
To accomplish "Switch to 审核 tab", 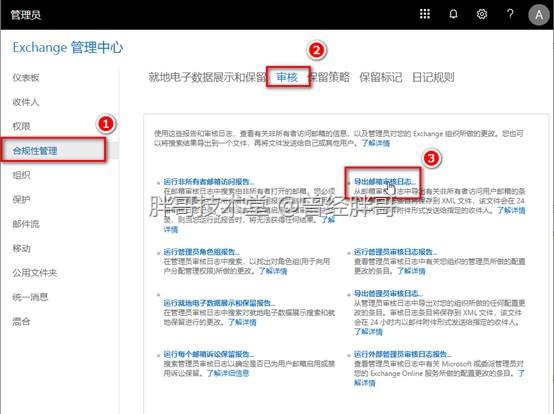I will click(x=287, y=77).
